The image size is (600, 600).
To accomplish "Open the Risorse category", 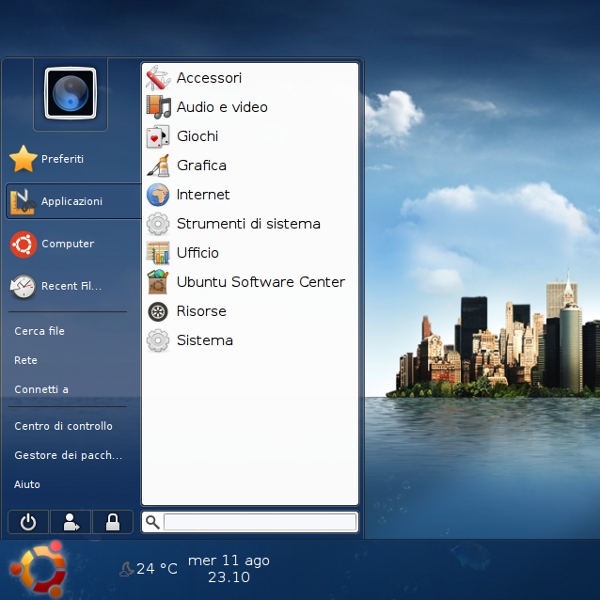I will click(x=250, y=311).
